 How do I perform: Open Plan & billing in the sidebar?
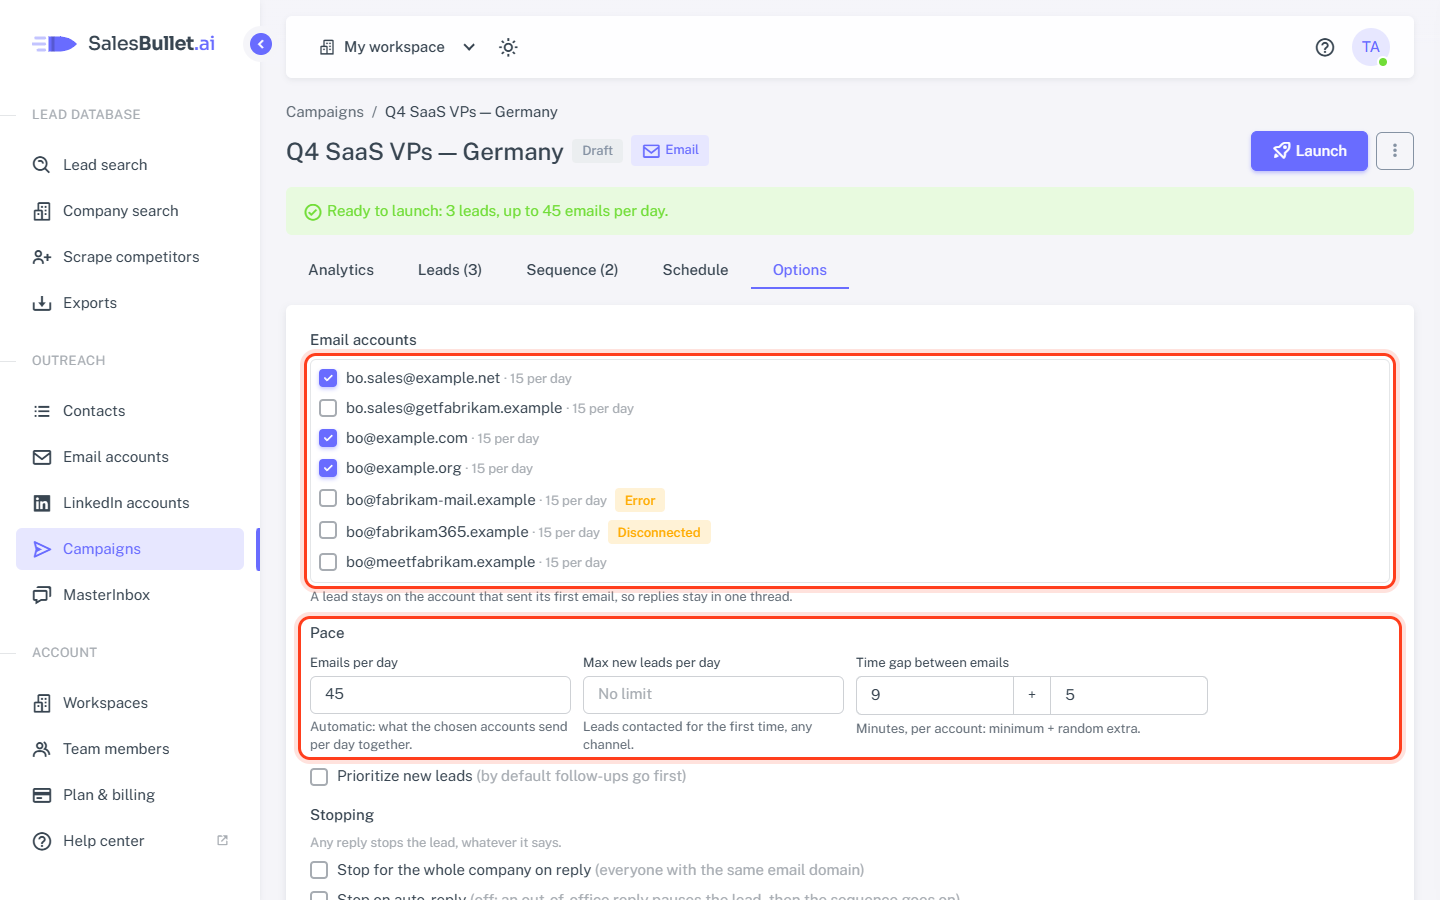click(130, 795)
